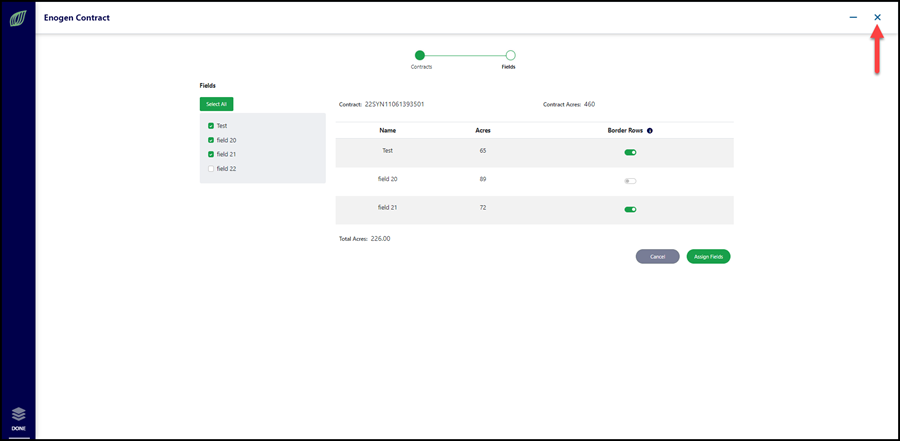Click the Select All button
This screenshot has width=900, height=441.
[x=216, y=105]
